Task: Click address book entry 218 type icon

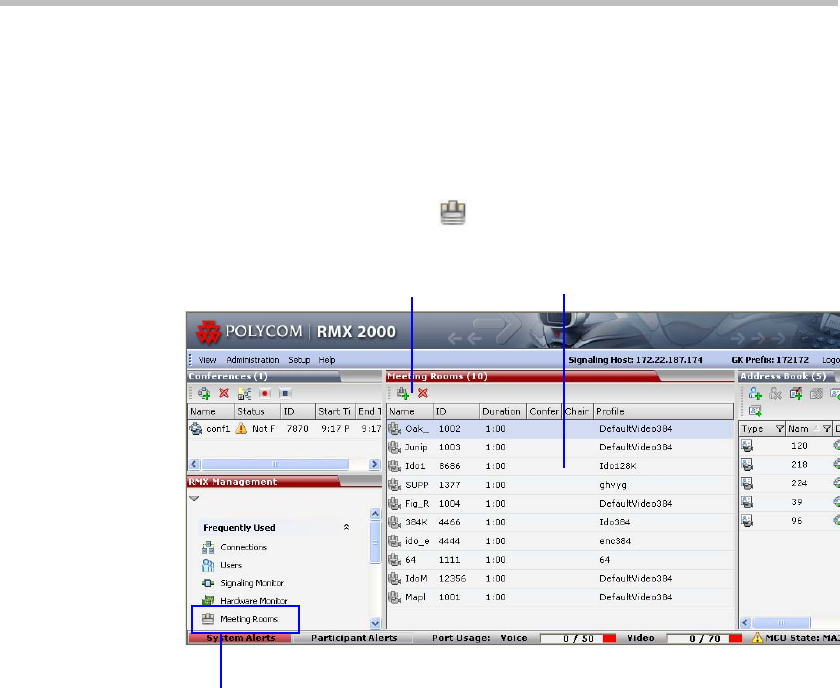Action: click(x=747, y=464)
